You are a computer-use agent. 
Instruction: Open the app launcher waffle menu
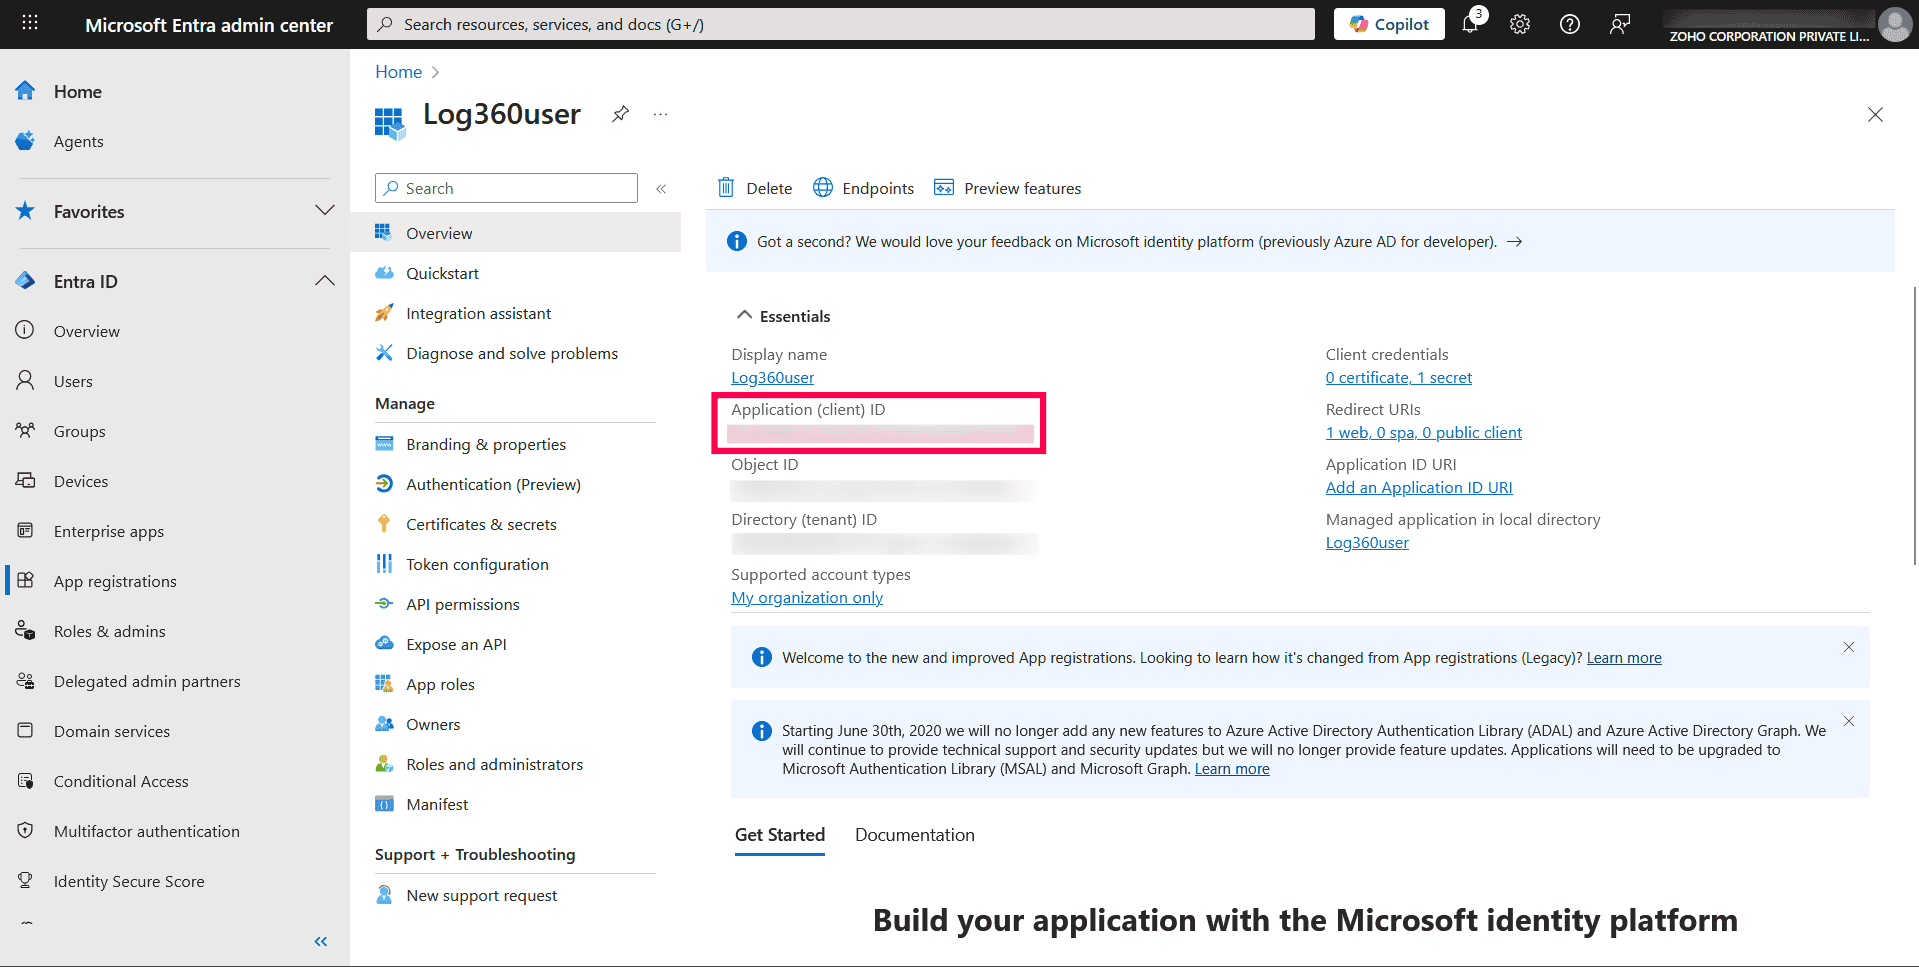coord(29,23)
